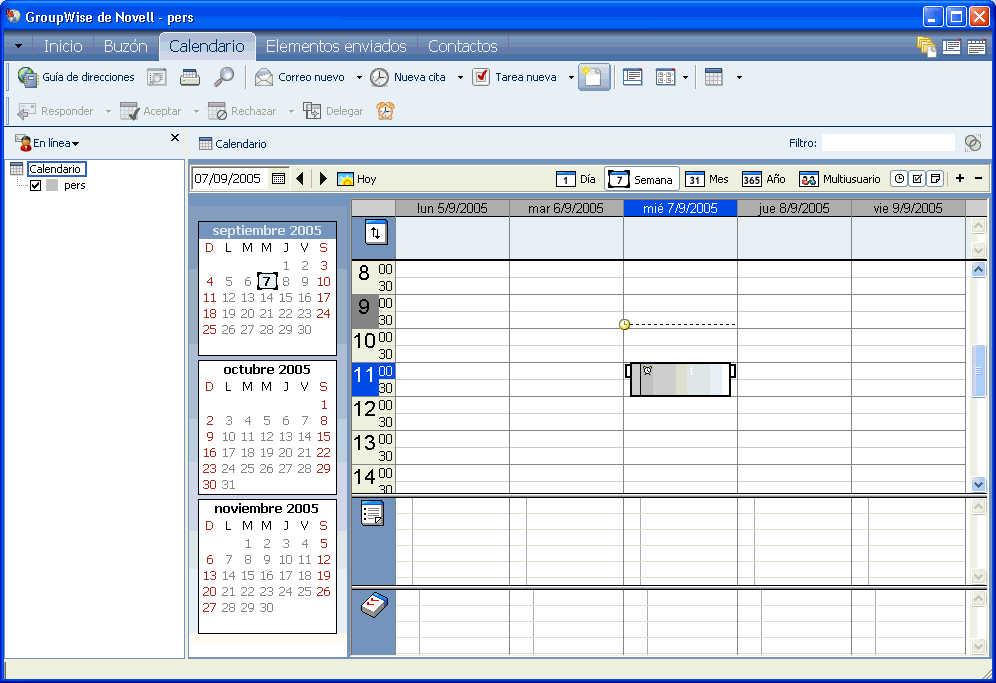
Task: Click the tasks list icon in lower pane
Action: (x=372, y=513)
